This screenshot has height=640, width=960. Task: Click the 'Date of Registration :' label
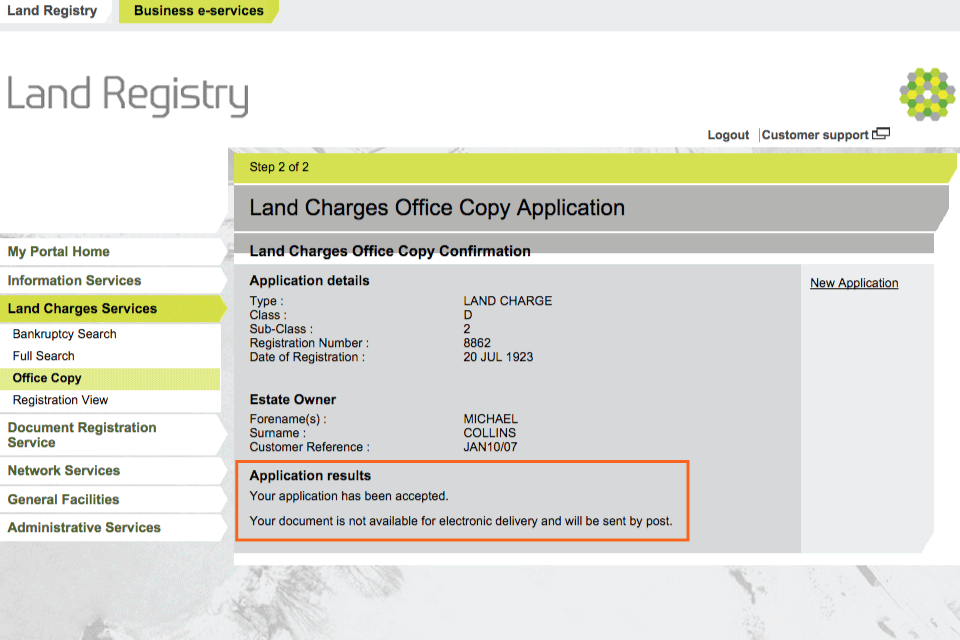pos(307,357)
